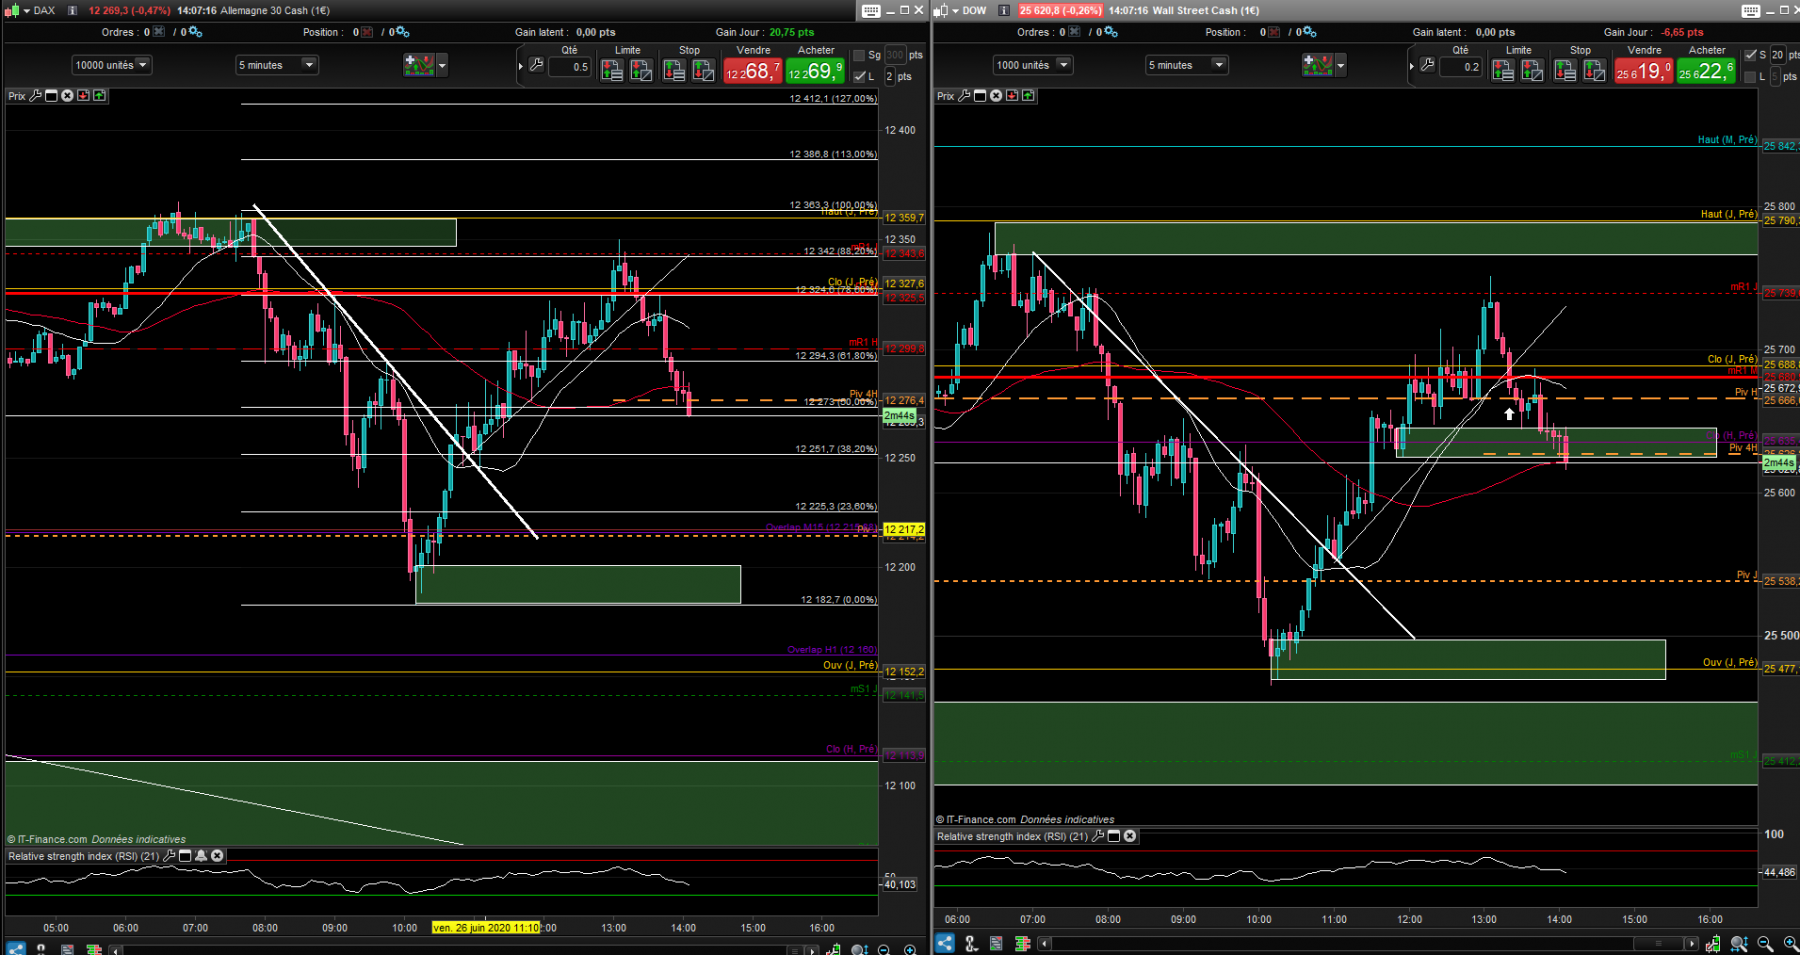Screen dimensions: 1800x955
Task: Click DAX quantity field 0.5
Action: point(570,67)
